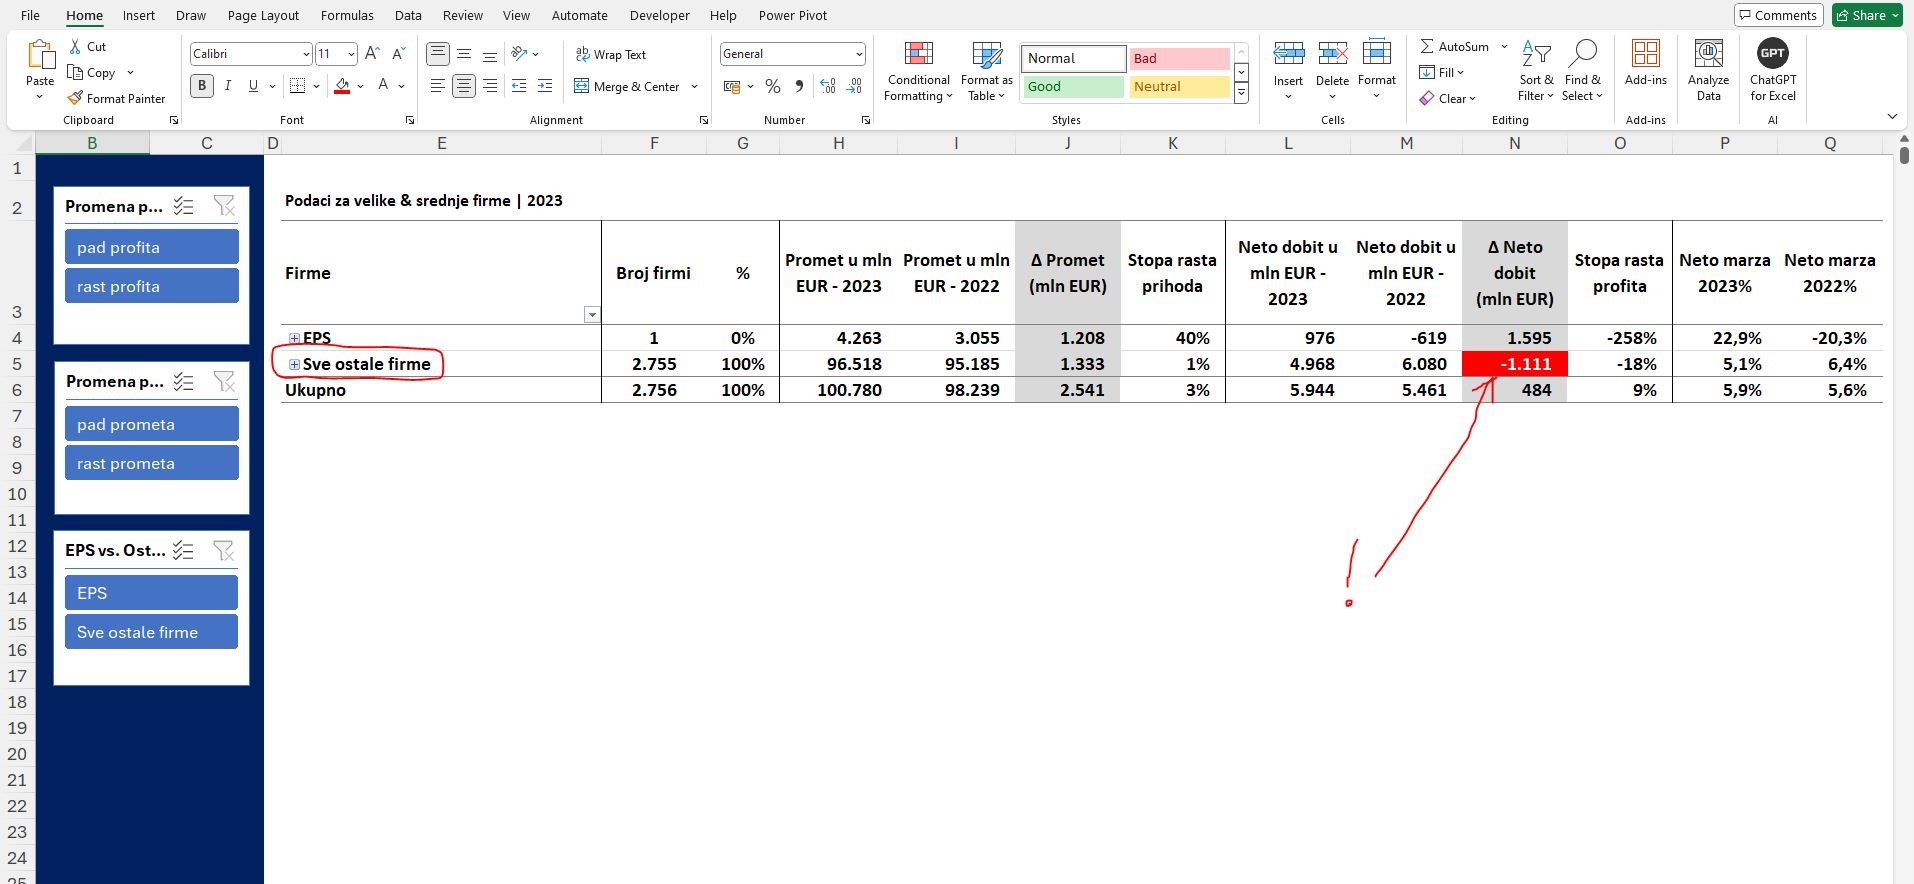Click the ChatGPT for Excel icon

(x=1772, y=55)
